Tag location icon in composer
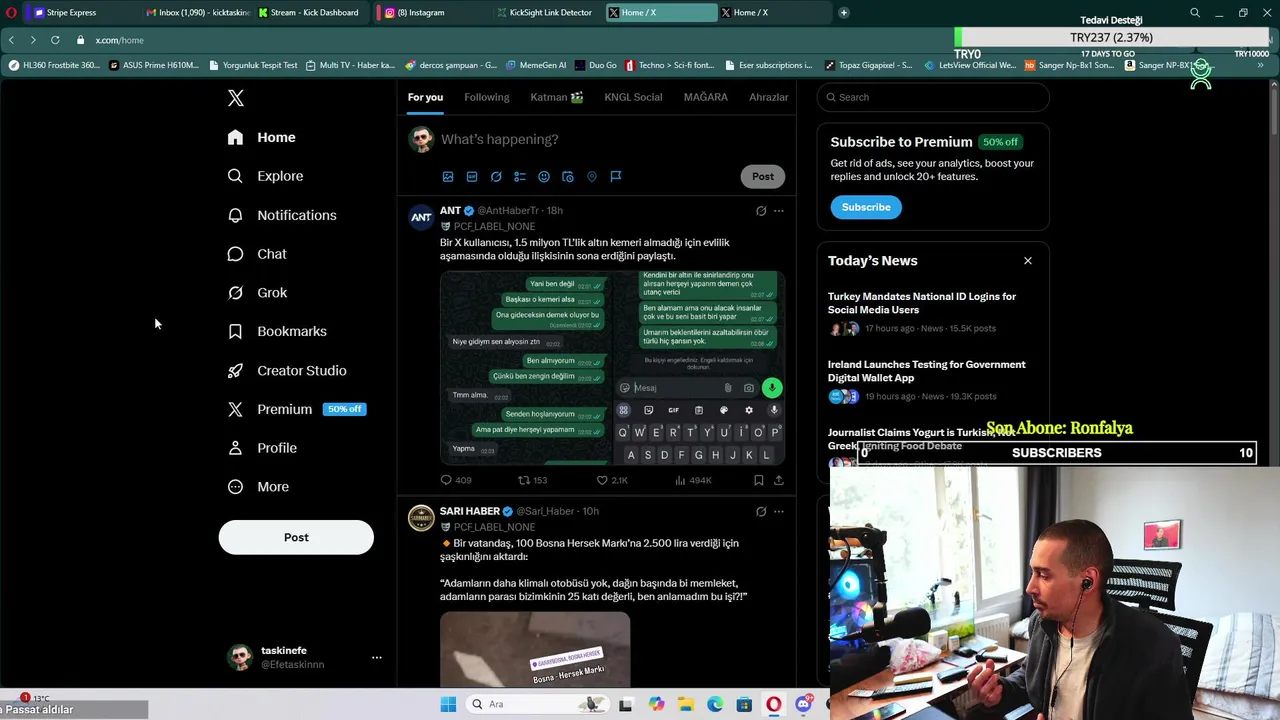The width and height of the screenshot is (1280, 720). point(592,177)
